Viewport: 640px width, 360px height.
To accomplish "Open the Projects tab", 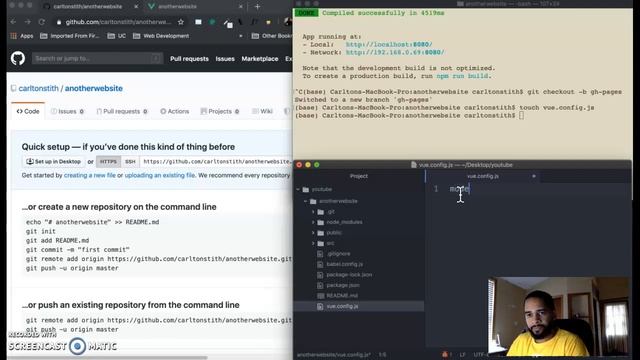I will 220,111.
